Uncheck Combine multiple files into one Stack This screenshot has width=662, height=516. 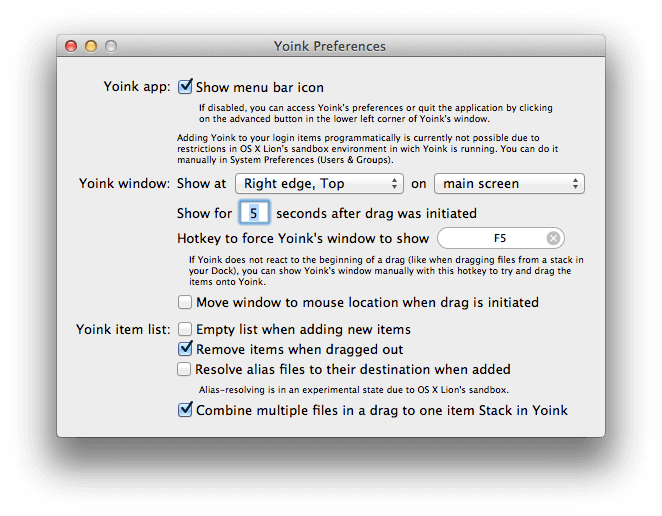(185, 410)
